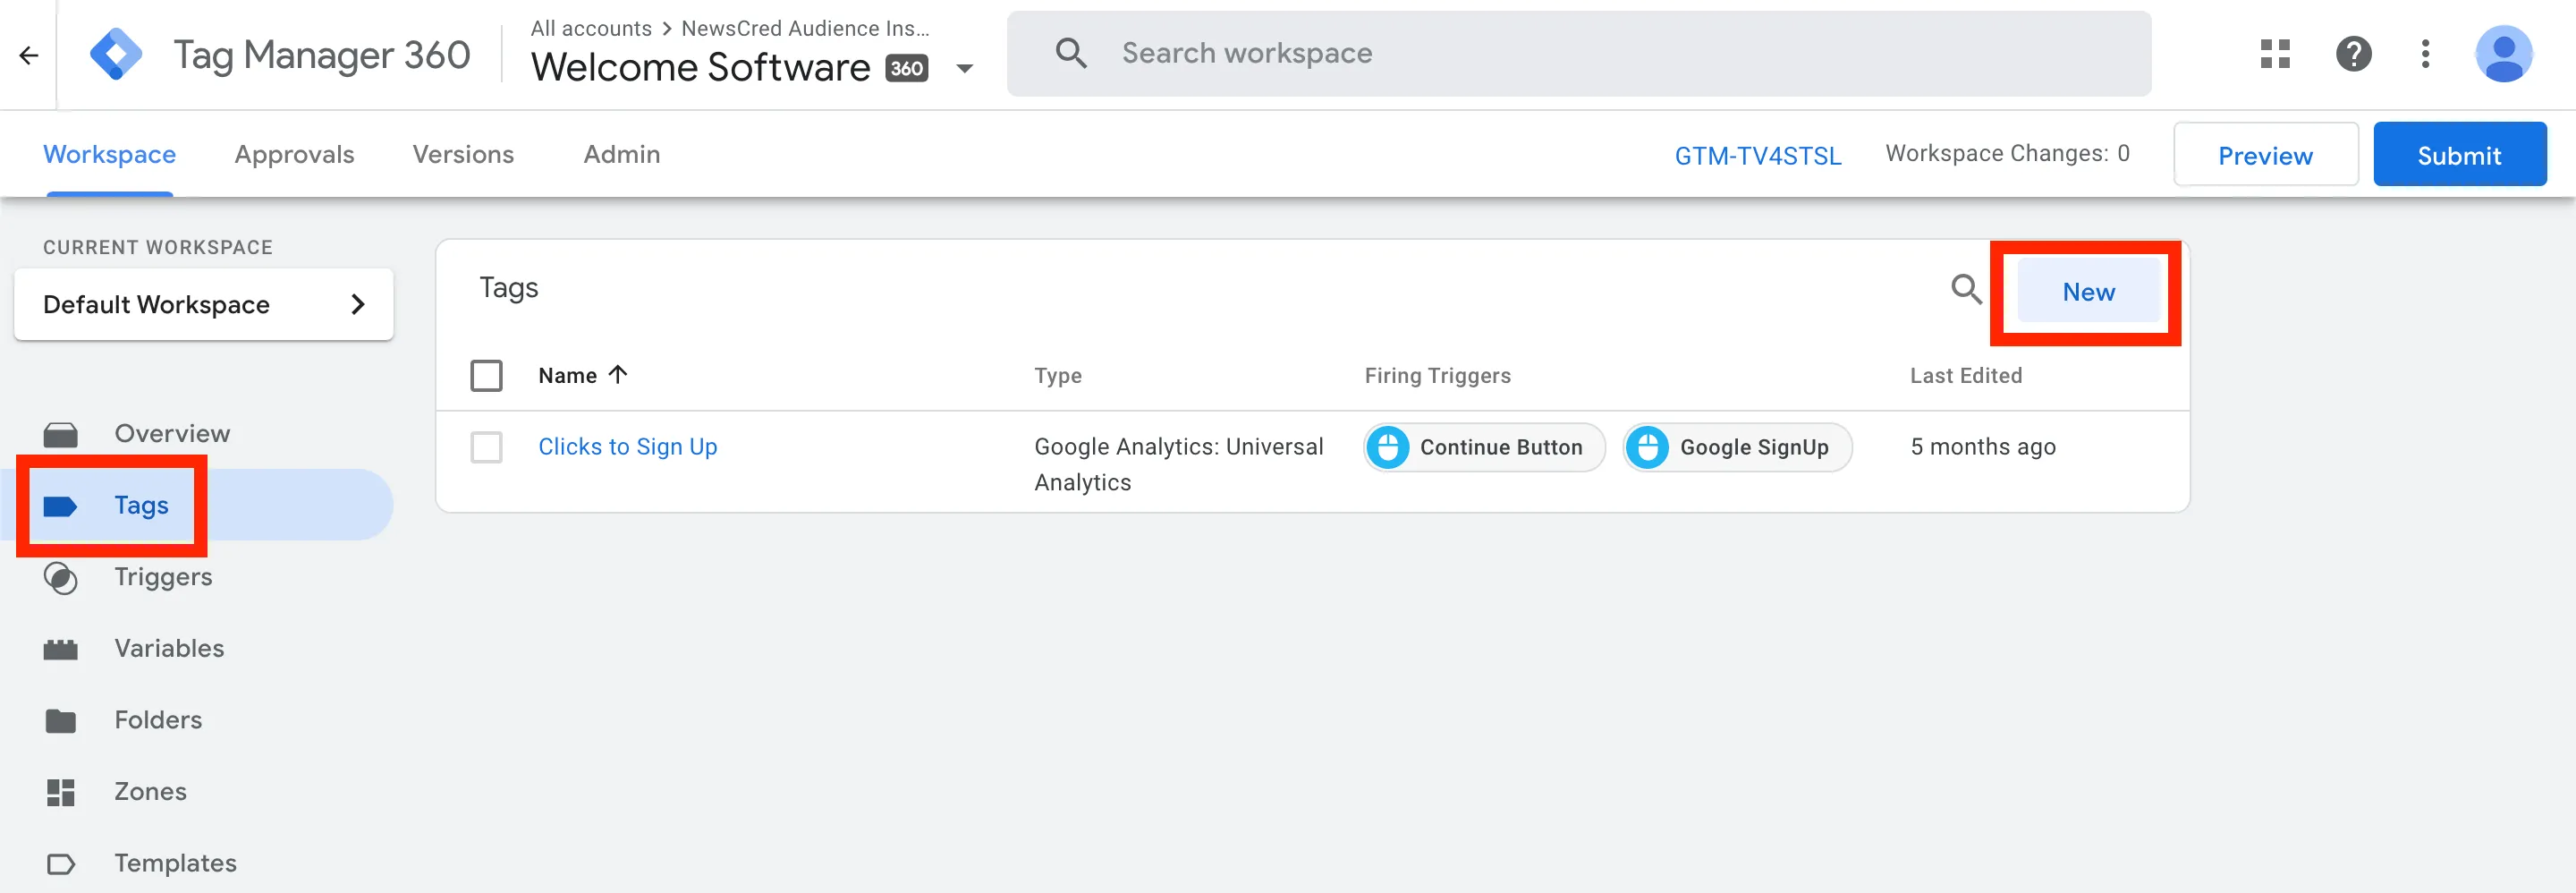Click the Templates sidebar icon
Image resolution: width=2576 pixels, height=893 pixels.
coord(61,864)
